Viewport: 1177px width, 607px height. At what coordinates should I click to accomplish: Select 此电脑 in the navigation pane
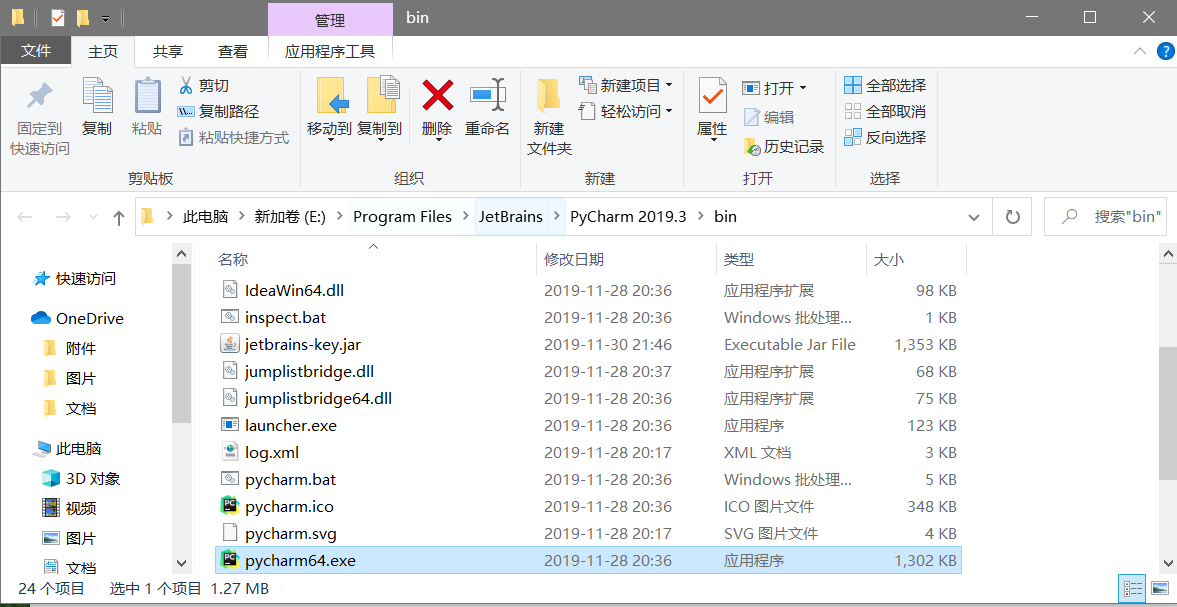point(68,449)
